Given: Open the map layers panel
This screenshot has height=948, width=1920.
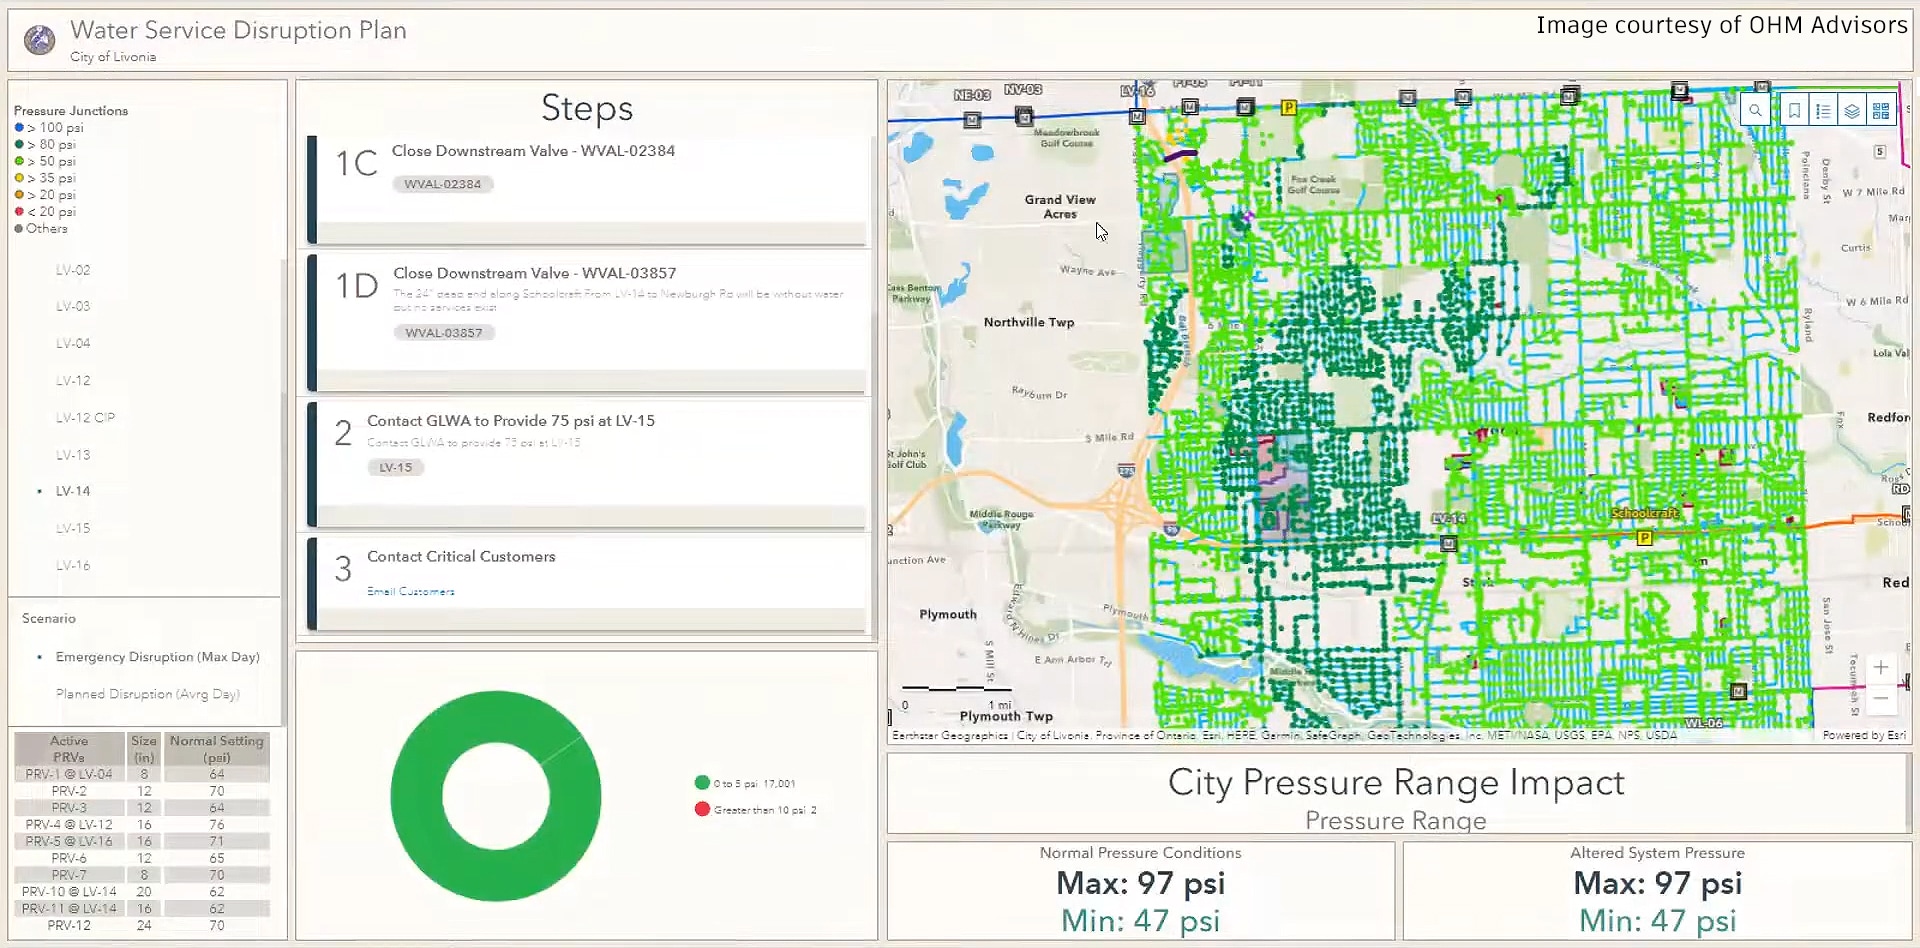Looking at the screenshot, I should coord(1852,111).
